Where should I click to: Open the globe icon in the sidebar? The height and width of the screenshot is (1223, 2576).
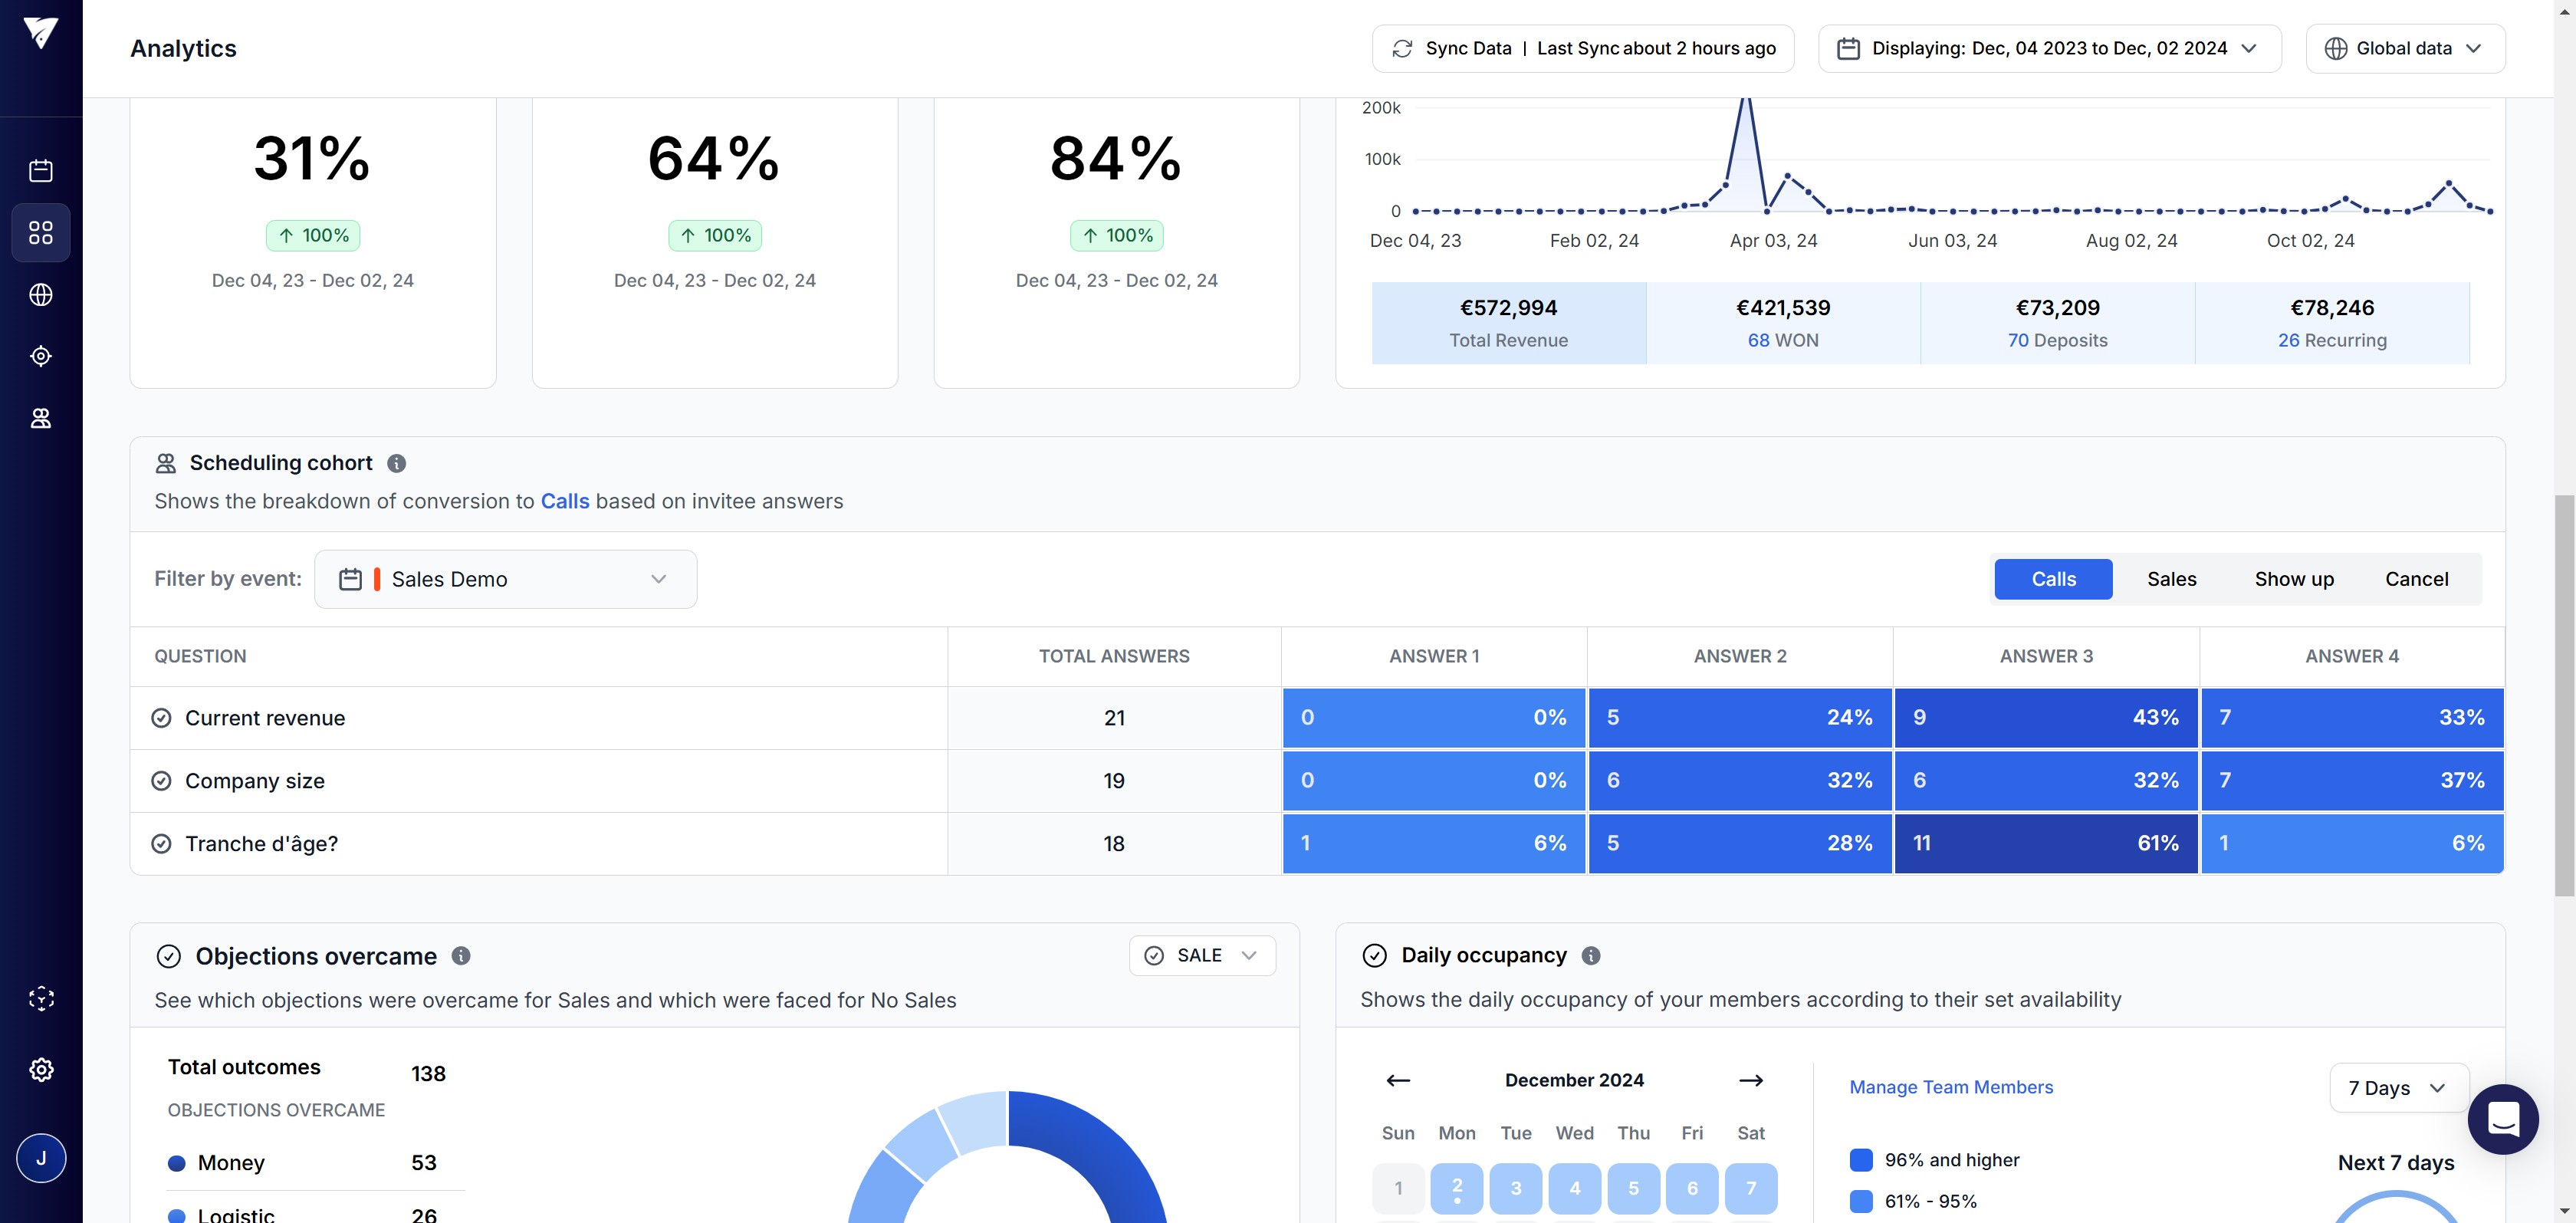(41, 295)
